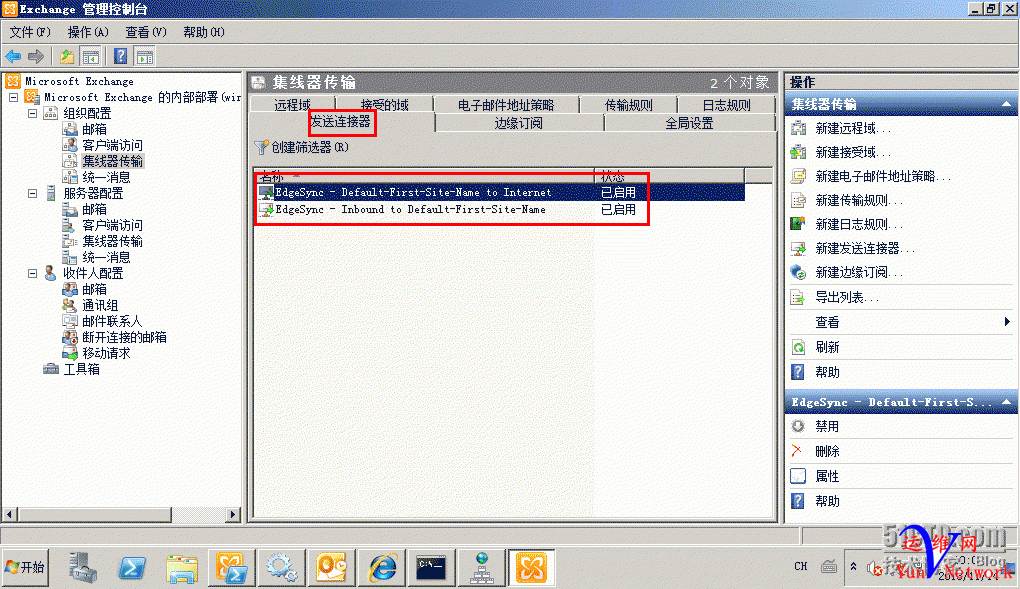Click 新建发送连接器... action text
Image resolution: width=1020 pixels, height=589 pixels.
(865, 249)
